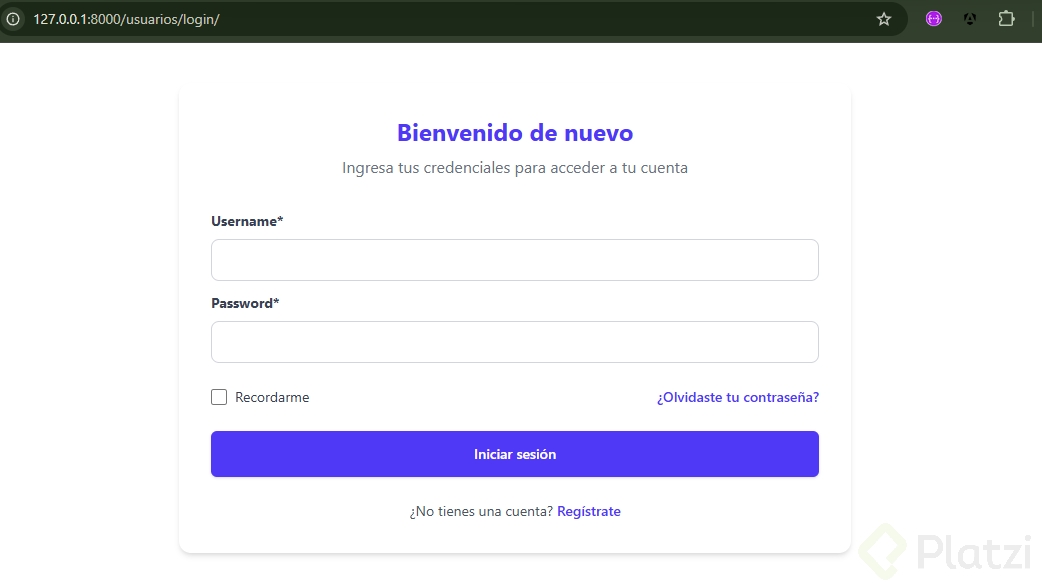Follow the Regístrate link

click(x=589, y=512)
